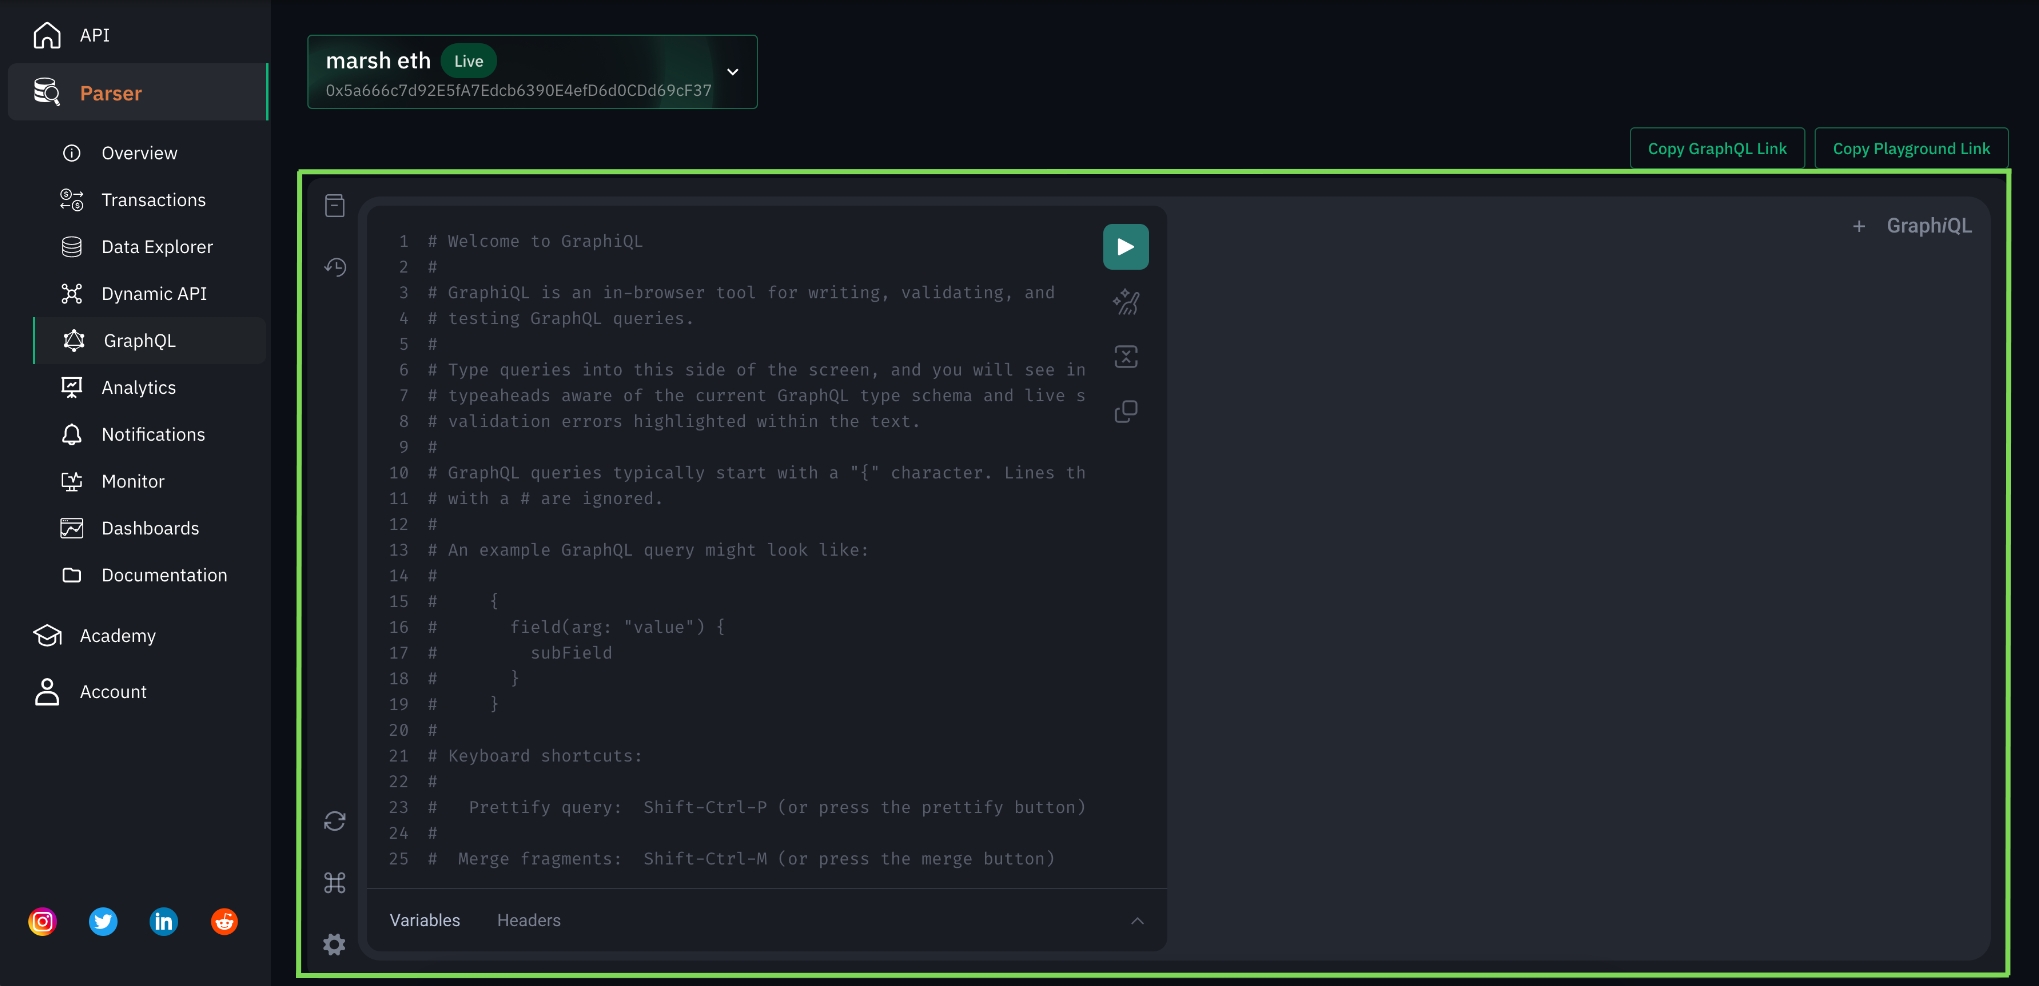This screenshot has height=986, width=2039.
Task: Show query history panel
Action: click(335, 267)
